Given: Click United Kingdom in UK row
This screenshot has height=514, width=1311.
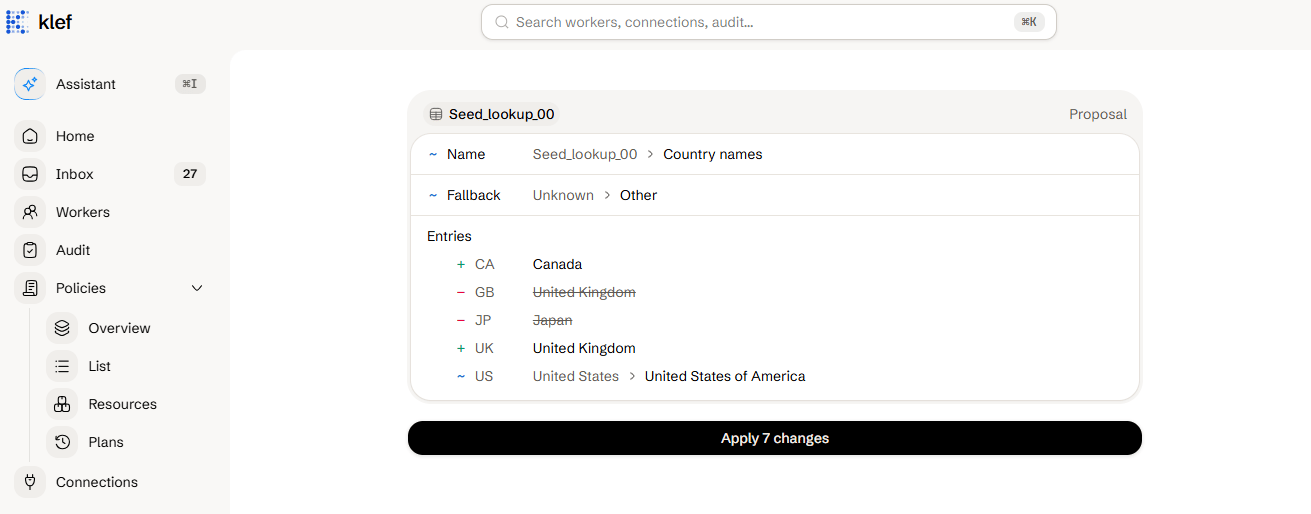Looking at the screenshot, I should (584, 348).
